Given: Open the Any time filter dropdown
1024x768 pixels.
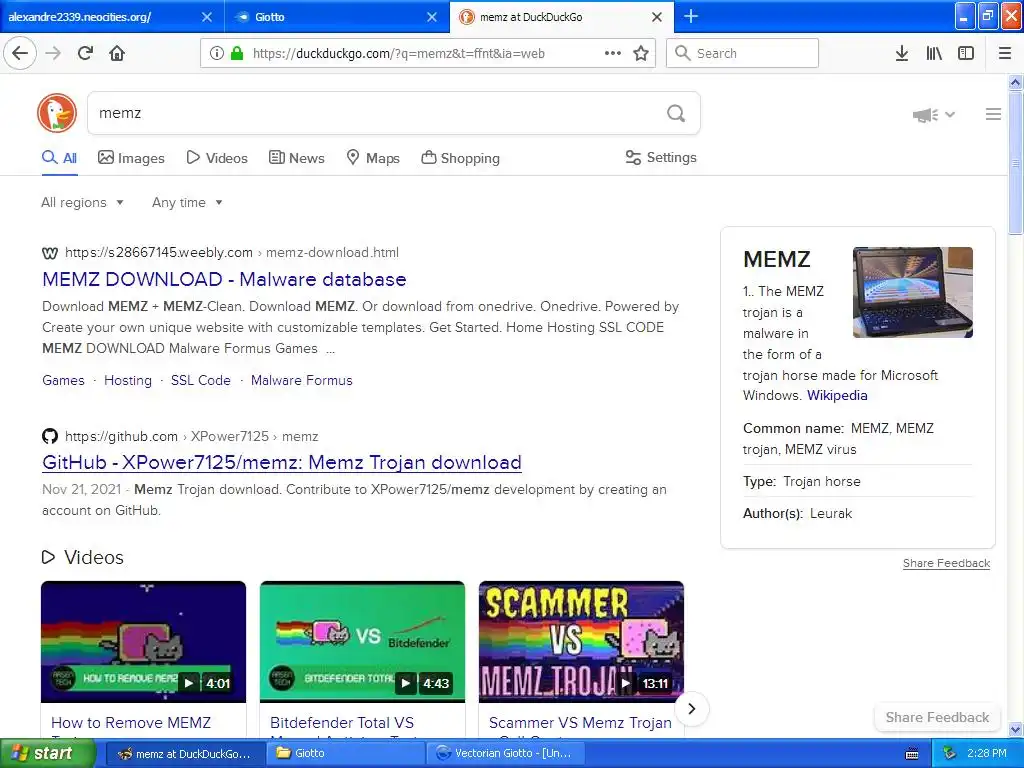Looking at the screenshot, I should (187, 202).
